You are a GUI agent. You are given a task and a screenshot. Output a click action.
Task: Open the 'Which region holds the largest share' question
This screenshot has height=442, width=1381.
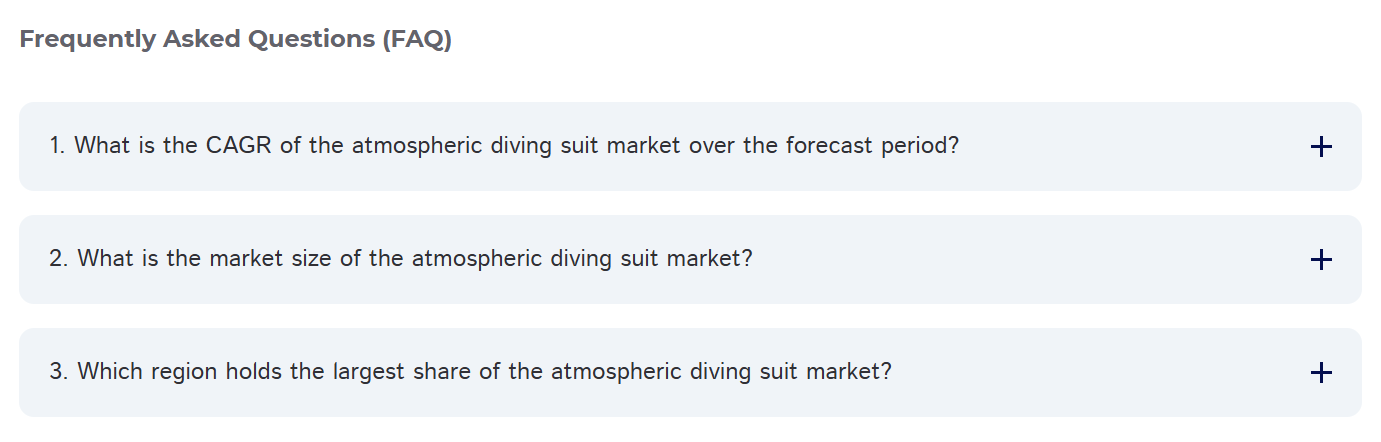[x=470, y=372]
